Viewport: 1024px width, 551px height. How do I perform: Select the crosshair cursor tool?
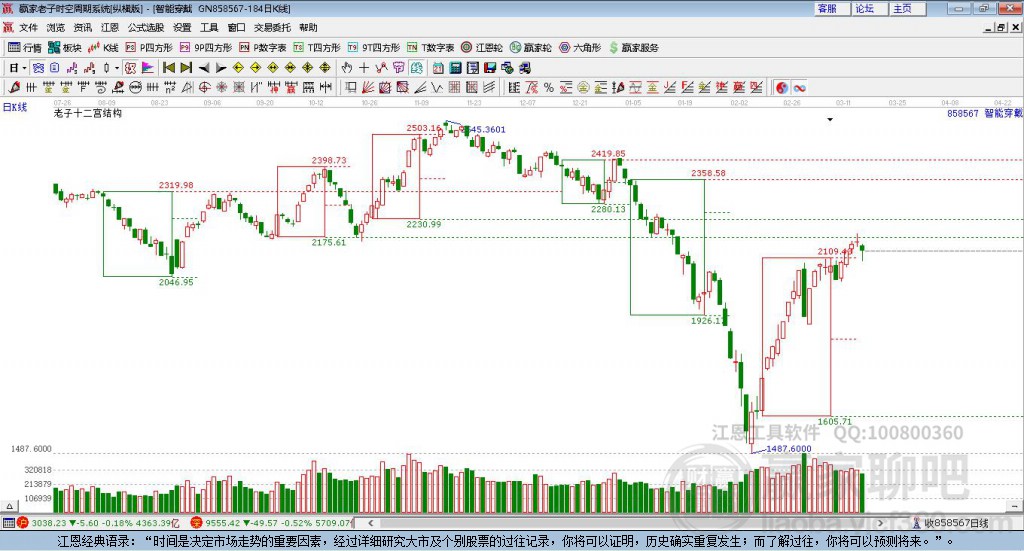(x=364, y=68)
